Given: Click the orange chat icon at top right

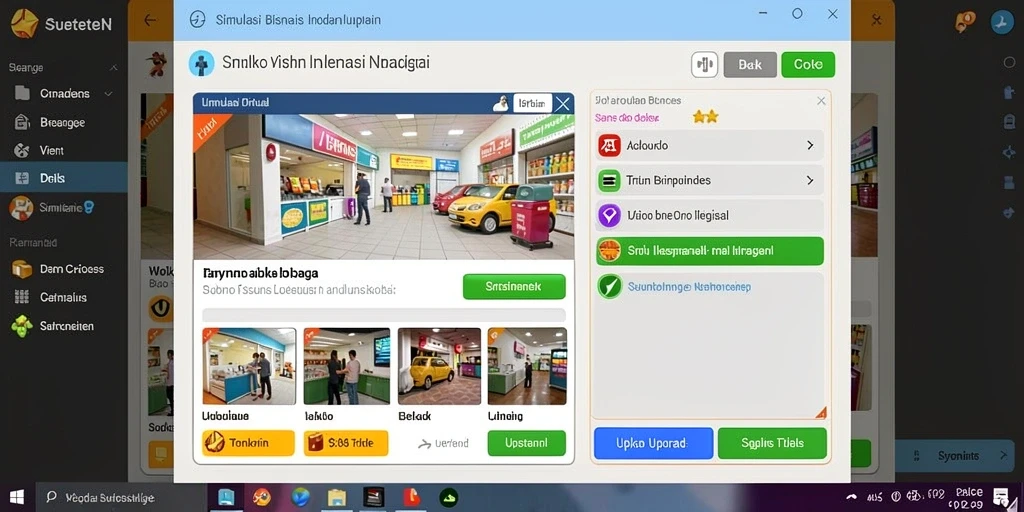Looking at the screenshot, I should (x=965, y=22).
